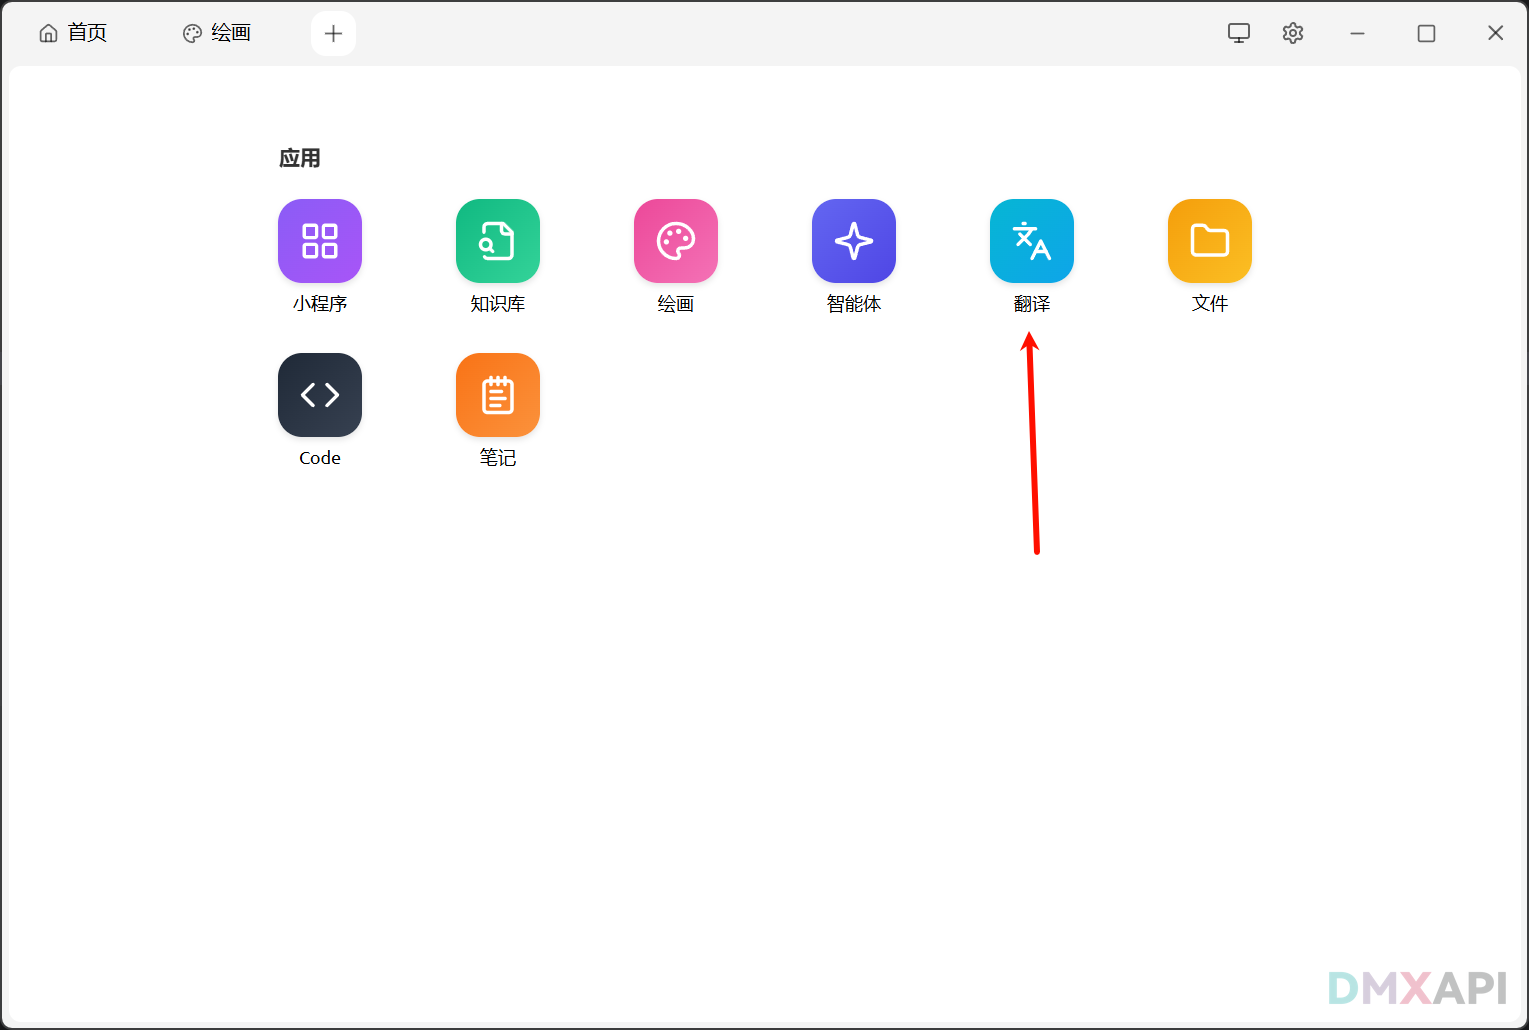Image resolution: width=1529 pixels, height=1030 pixels.
Task: Close the application window
Action: tap(1495, 33)
